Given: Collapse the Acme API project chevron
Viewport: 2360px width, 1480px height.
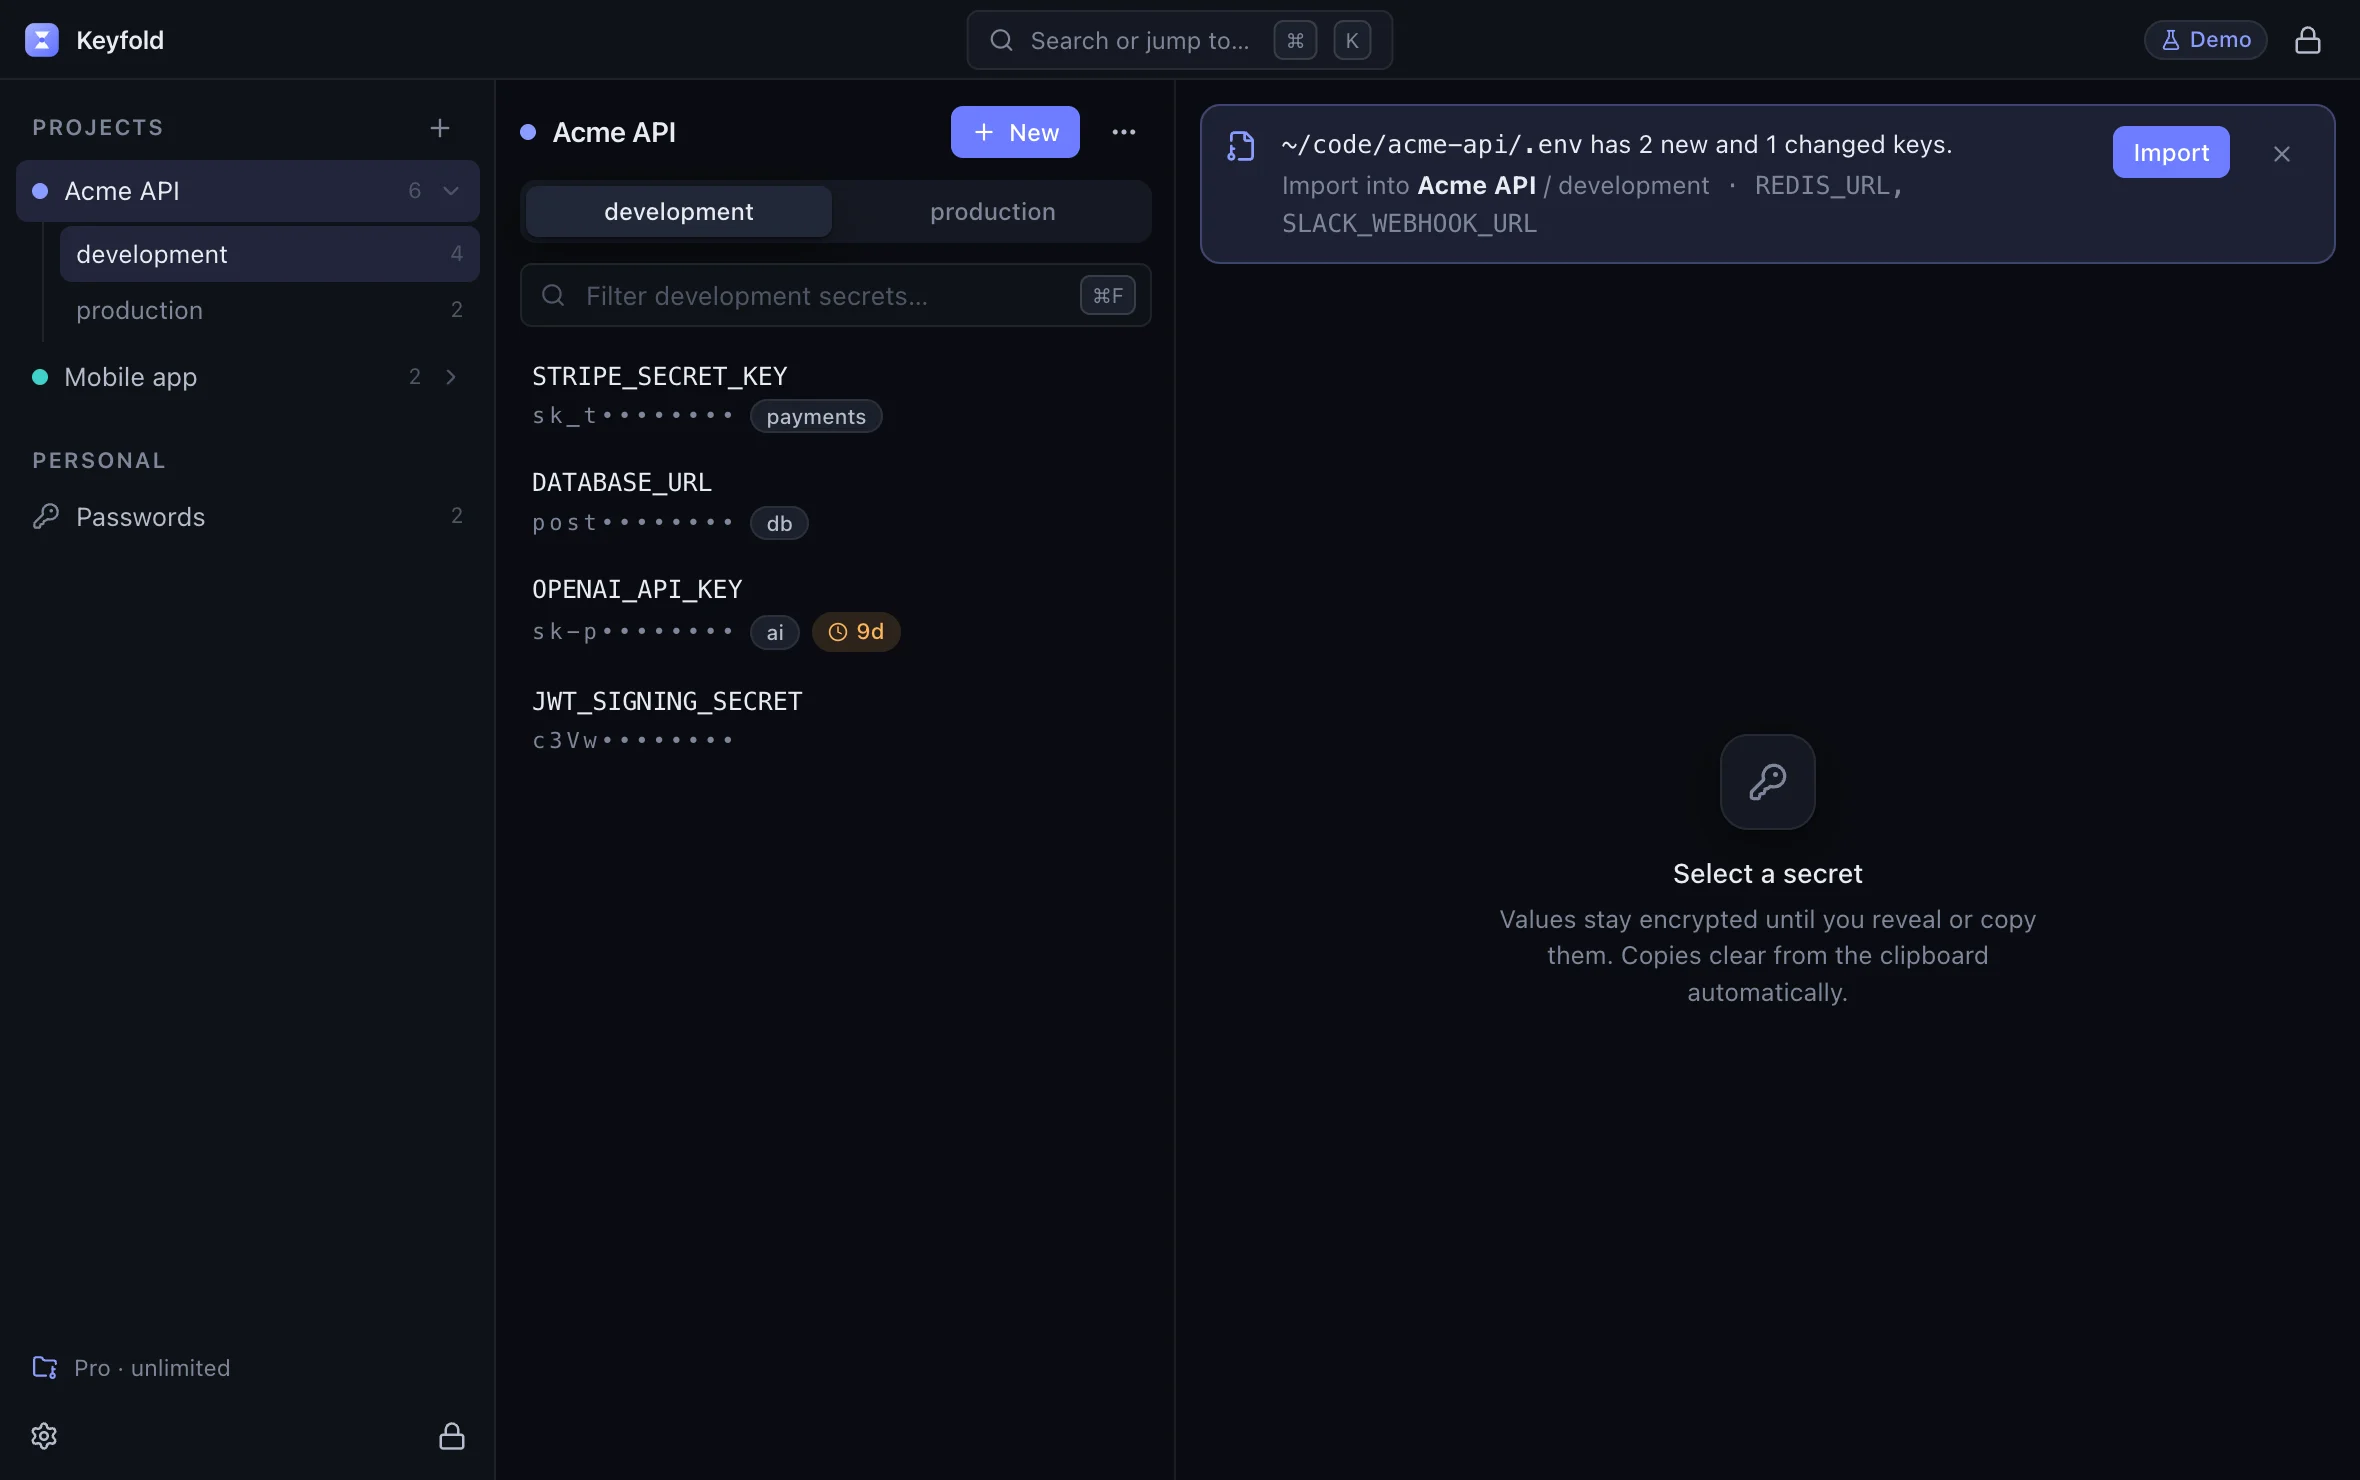Looking at the screenshot, I should pyautogui.click(x=451, y=191).
